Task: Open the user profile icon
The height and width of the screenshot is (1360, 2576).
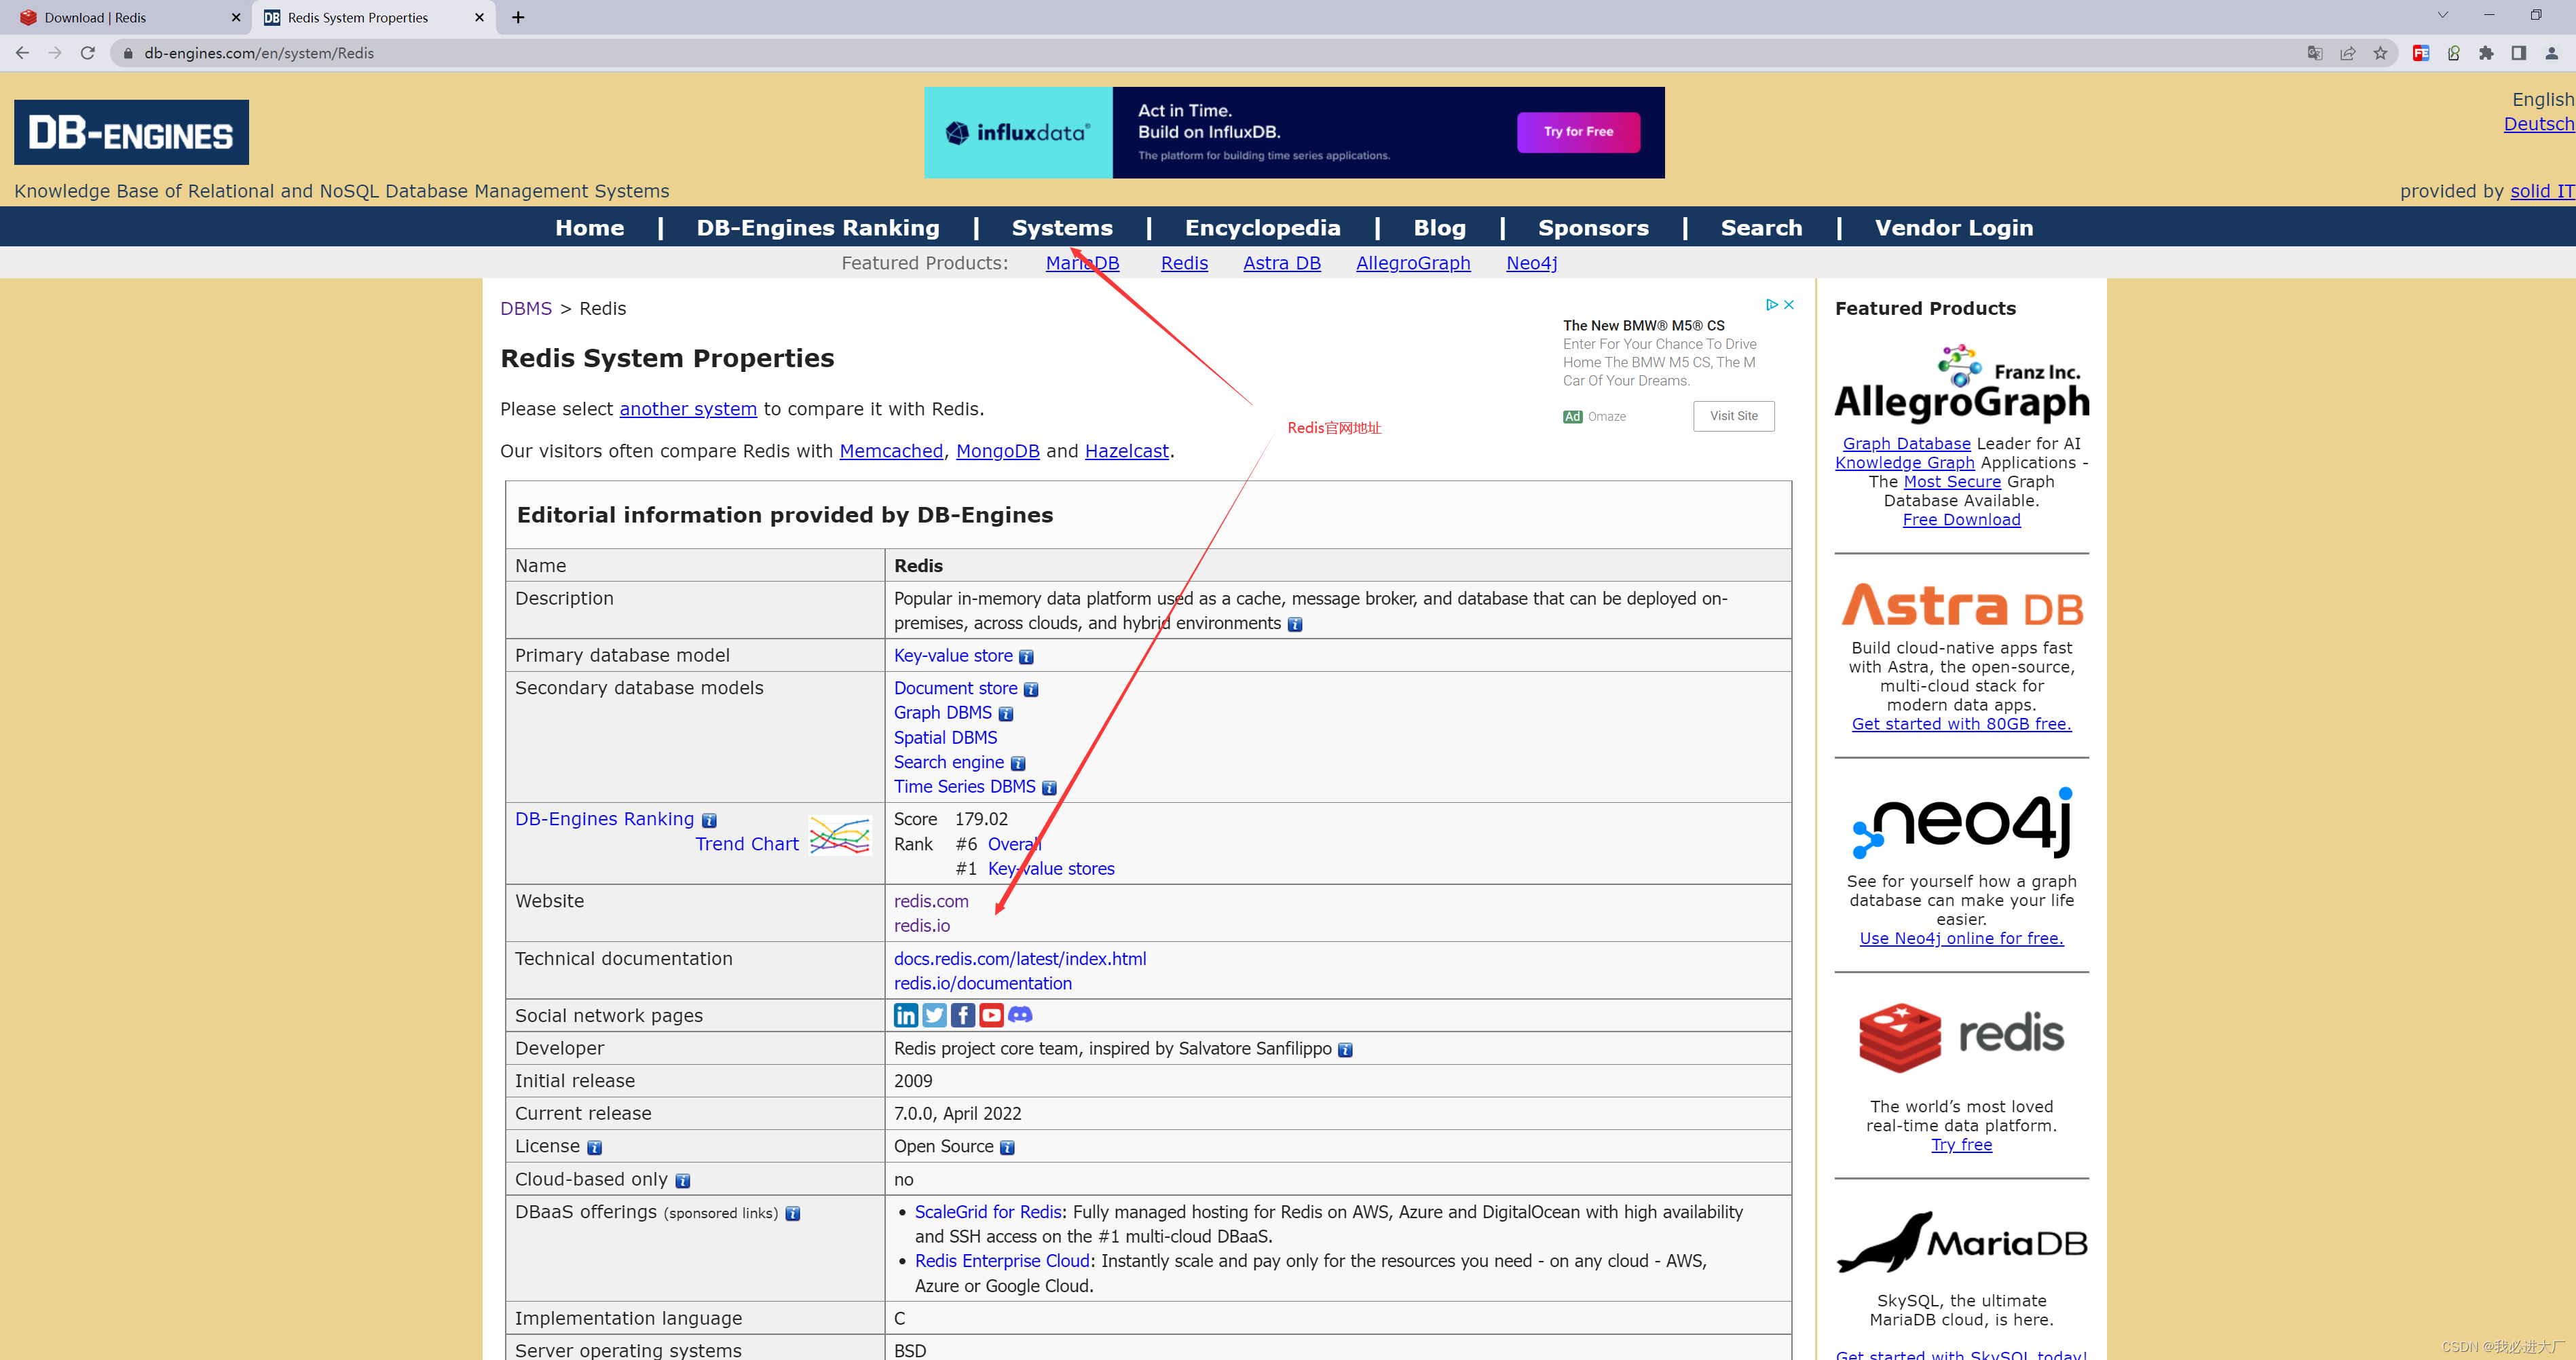Action: 2551,53
